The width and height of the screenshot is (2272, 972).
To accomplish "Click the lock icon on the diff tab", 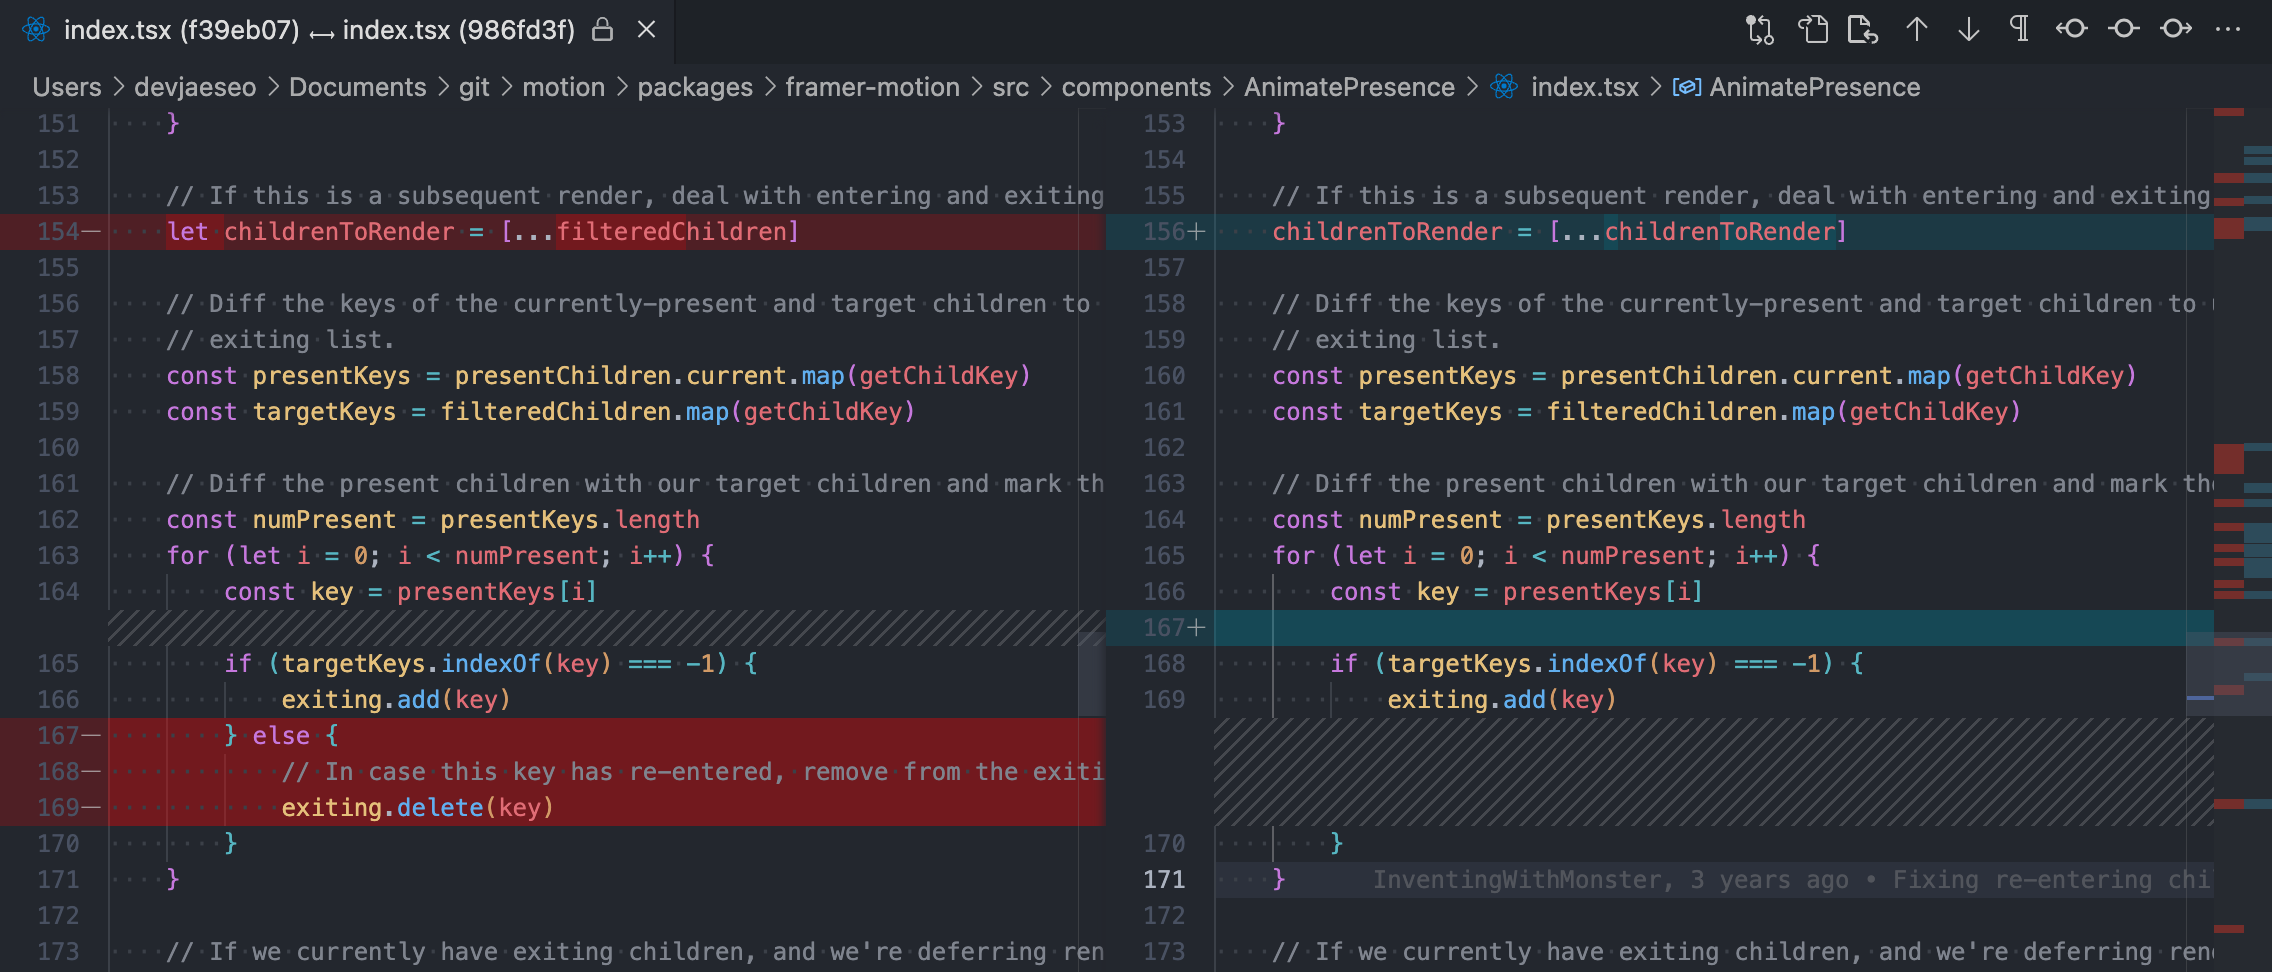I will (x=602, y=30).
